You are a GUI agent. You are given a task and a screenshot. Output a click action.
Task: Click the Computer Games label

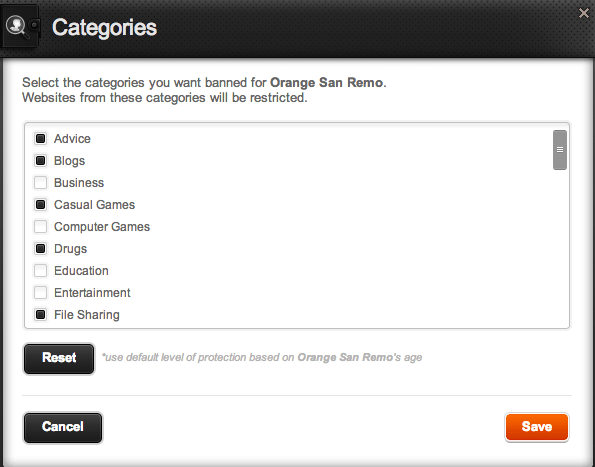pos(102,226)
